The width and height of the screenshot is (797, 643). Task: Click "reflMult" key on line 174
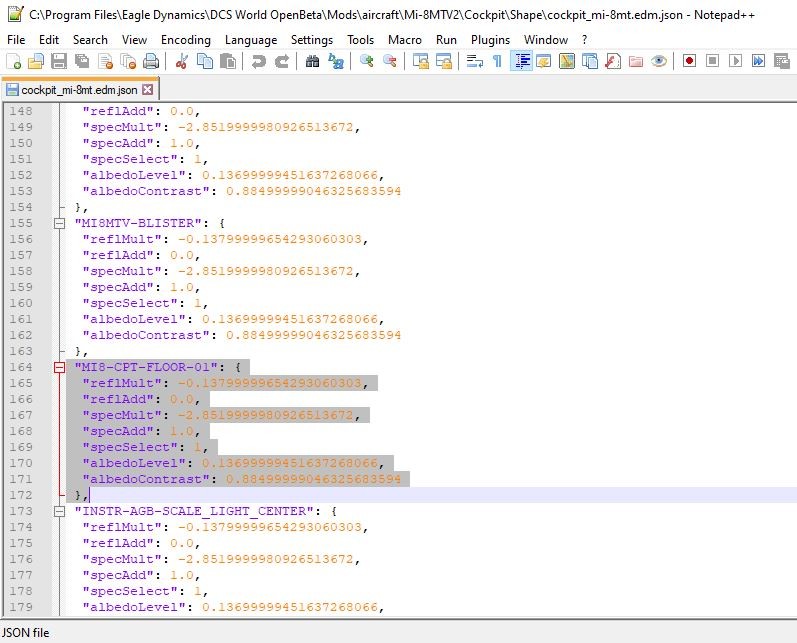[x=122, y=527]
